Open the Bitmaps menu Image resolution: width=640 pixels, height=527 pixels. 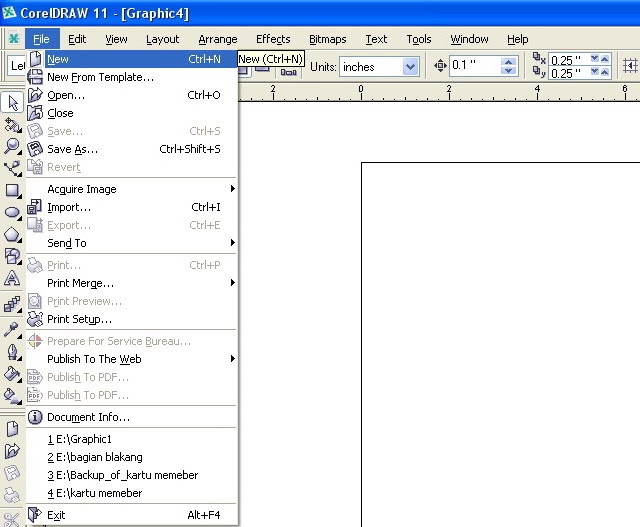pos(327,39)
